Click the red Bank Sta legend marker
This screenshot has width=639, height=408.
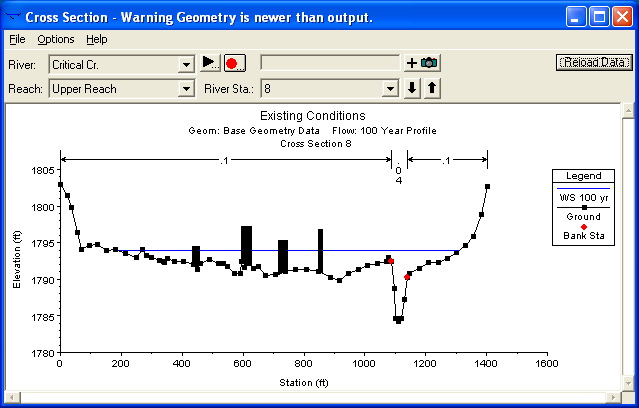(584, 227)
